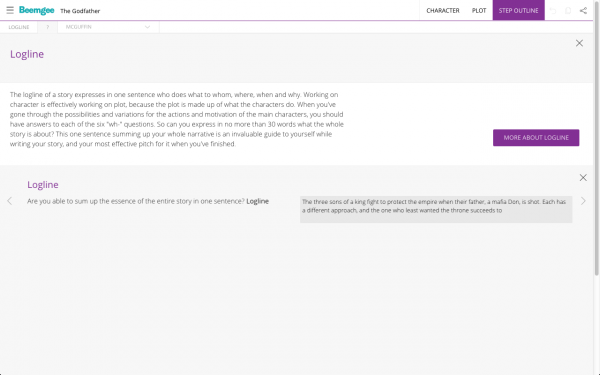Select the Logline sub-tab
The height and width of the screenshot is (375, 600).
click(x=19, y=27)
